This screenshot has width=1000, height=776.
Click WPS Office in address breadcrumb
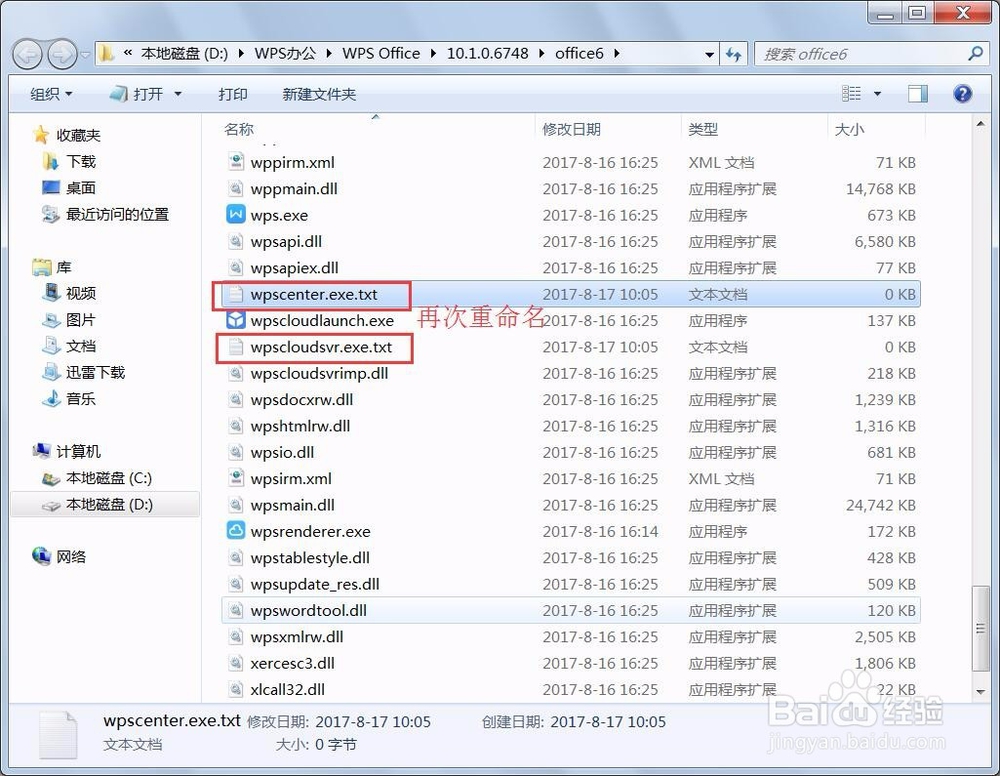[381, 54]
